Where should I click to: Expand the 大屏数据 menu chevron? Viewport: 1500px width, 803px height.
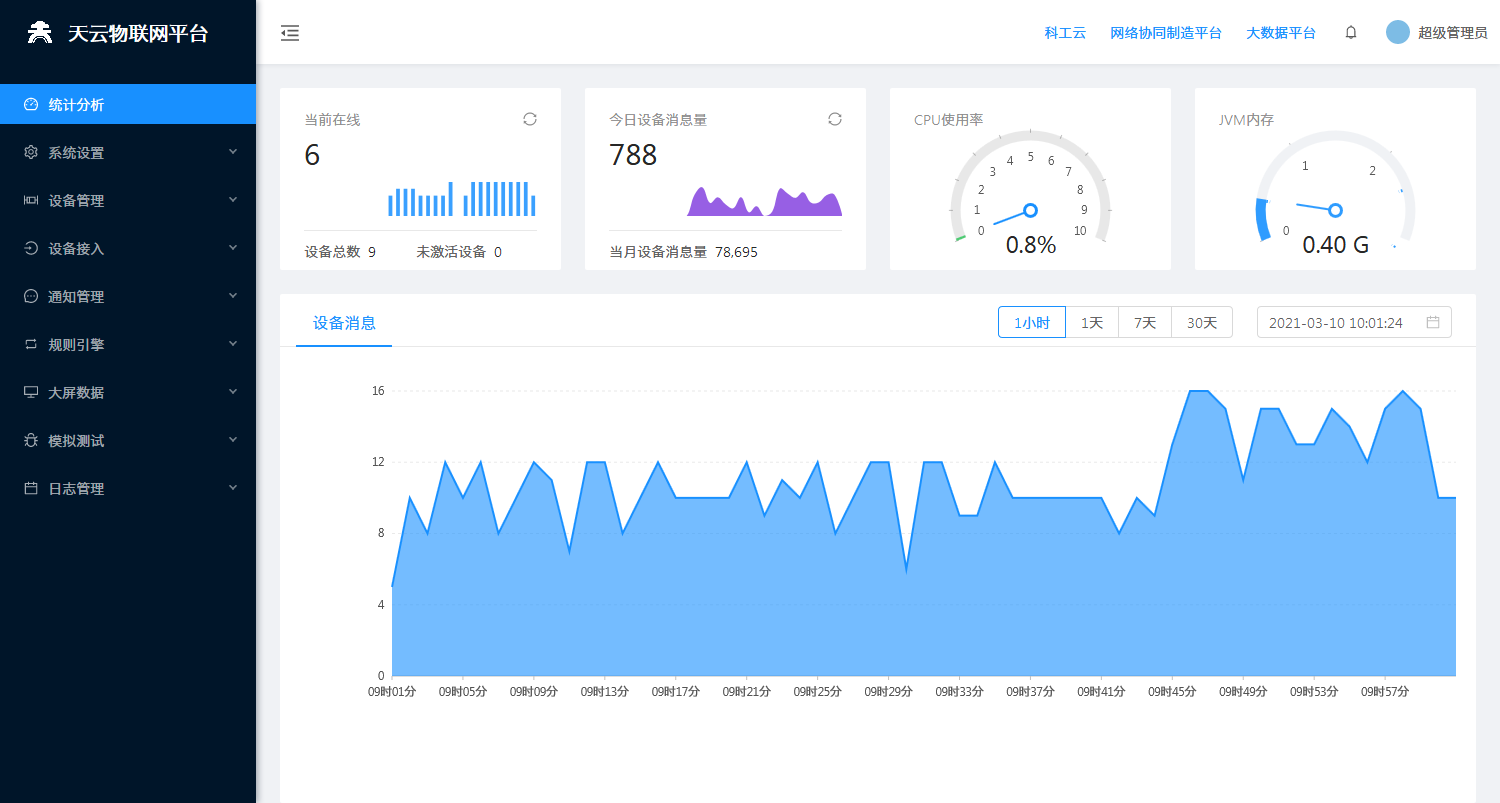tap(233, 392)
